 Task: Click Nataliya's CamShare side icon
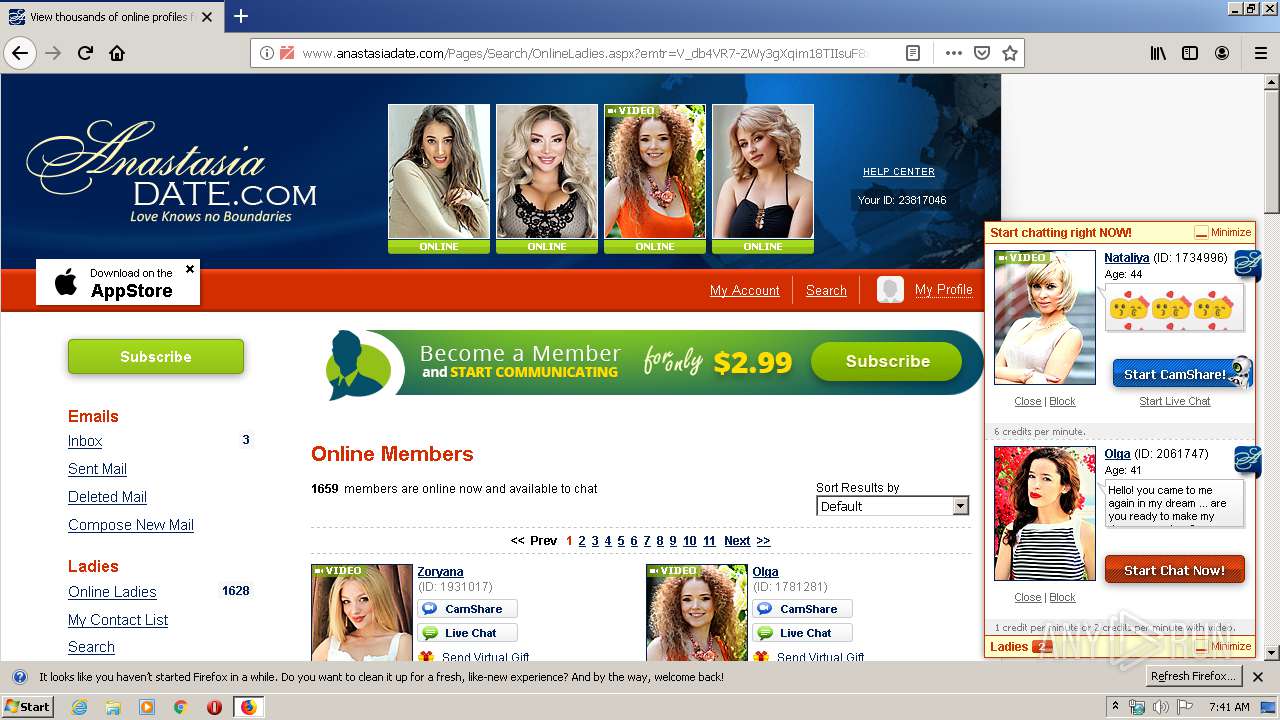(1247, 265)
